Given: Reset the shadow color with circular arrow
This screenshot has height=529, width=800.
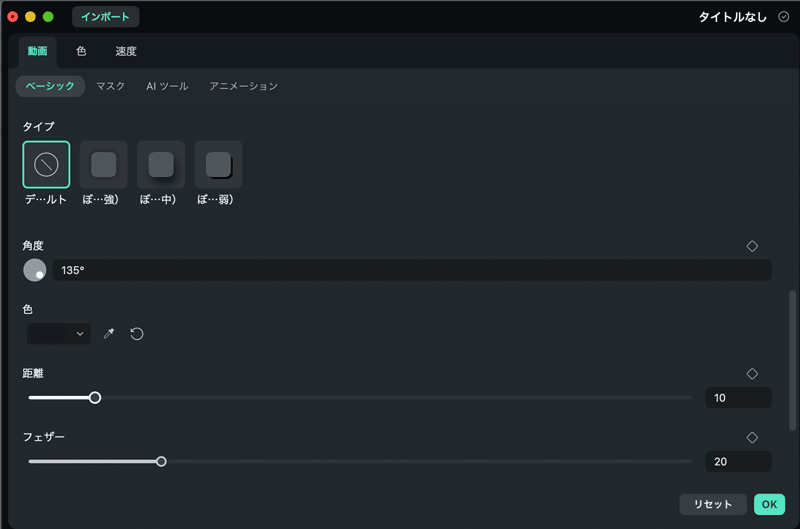Looking at the screenshot, I should [x=137, y=334].
